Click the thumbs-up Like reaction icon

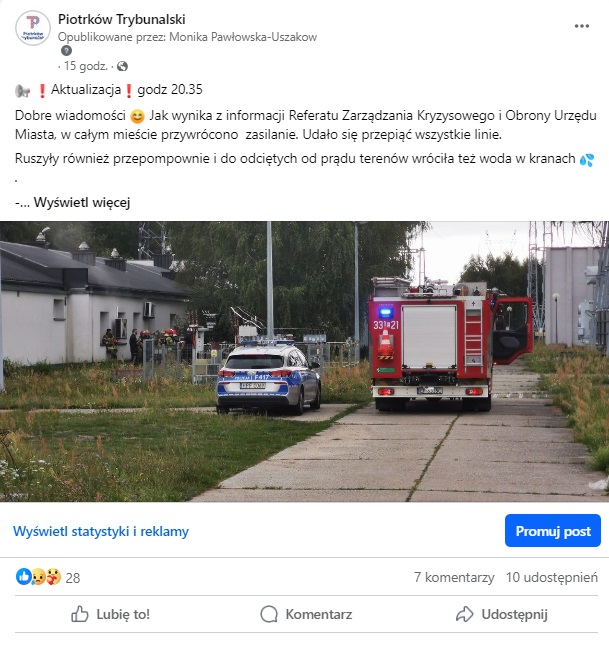(x=23, y=576)
